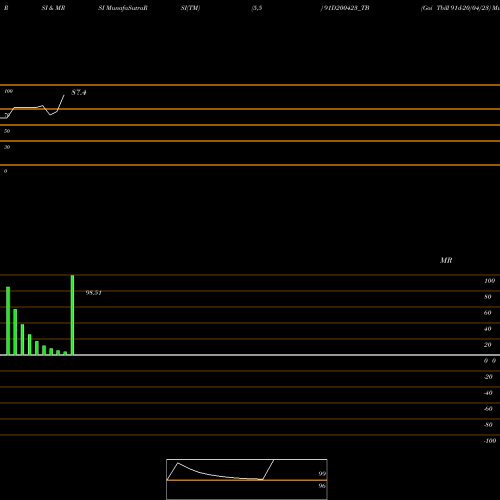Click the -20 tick on the MR axis
This screenshot has height=500, width=500.
488,377
